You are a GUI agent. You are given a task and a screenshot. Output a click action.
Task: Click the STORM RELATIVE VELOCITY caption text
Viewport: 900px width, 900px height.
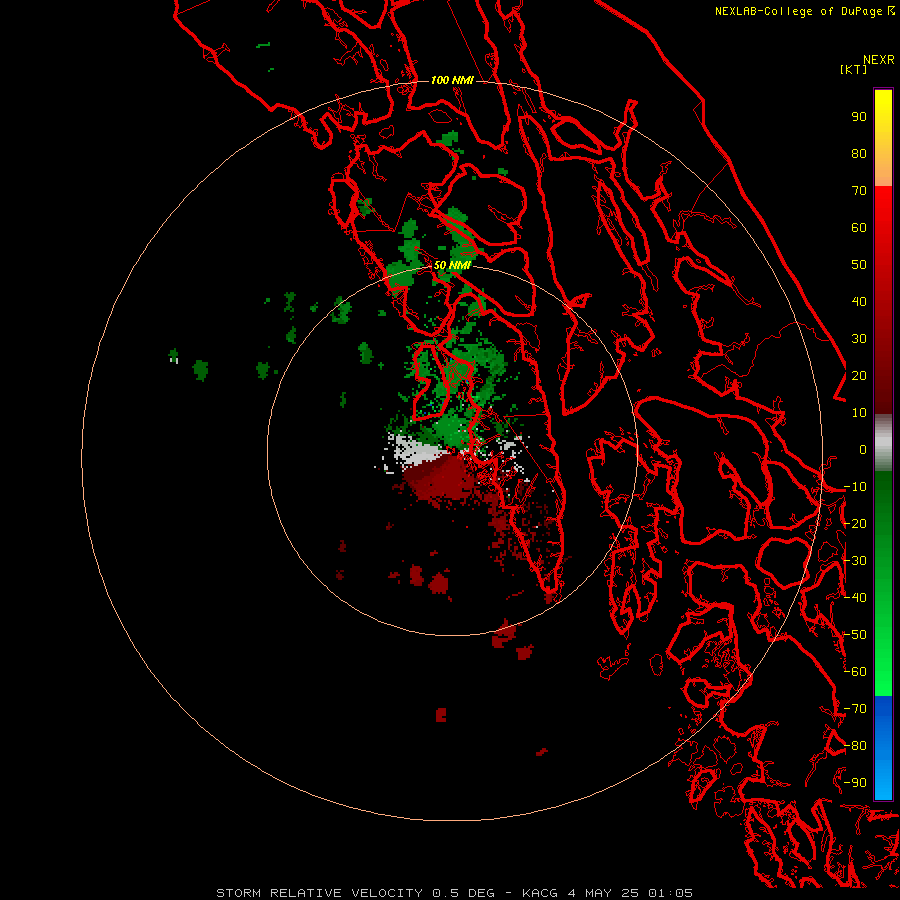[x=320, y=893]
